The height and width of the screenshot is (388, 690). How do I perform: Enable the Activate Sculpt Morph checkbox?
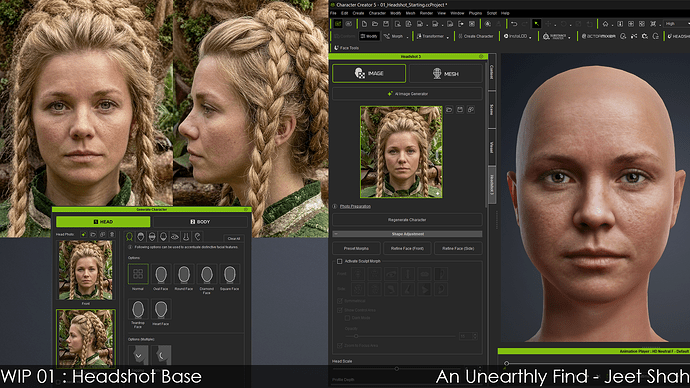click(x=340, y=261)
